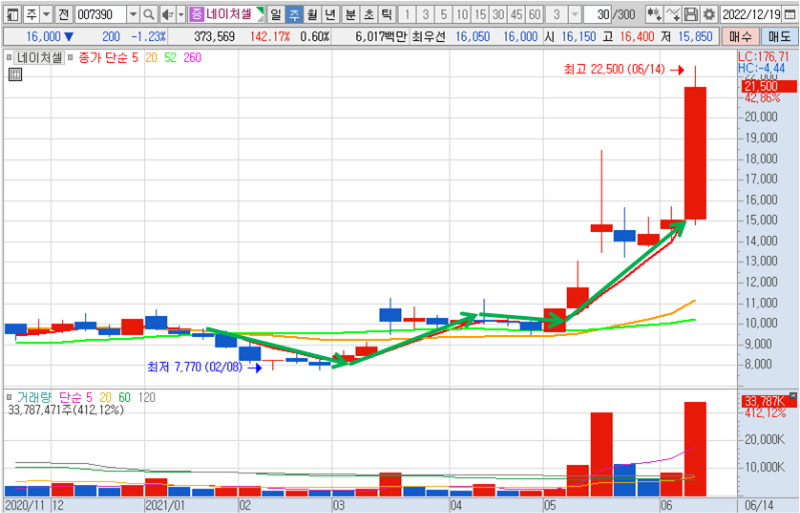Screen dimensions: 800x513
Task: Select the 주 weekly chart period
Action: click(294, 14)
